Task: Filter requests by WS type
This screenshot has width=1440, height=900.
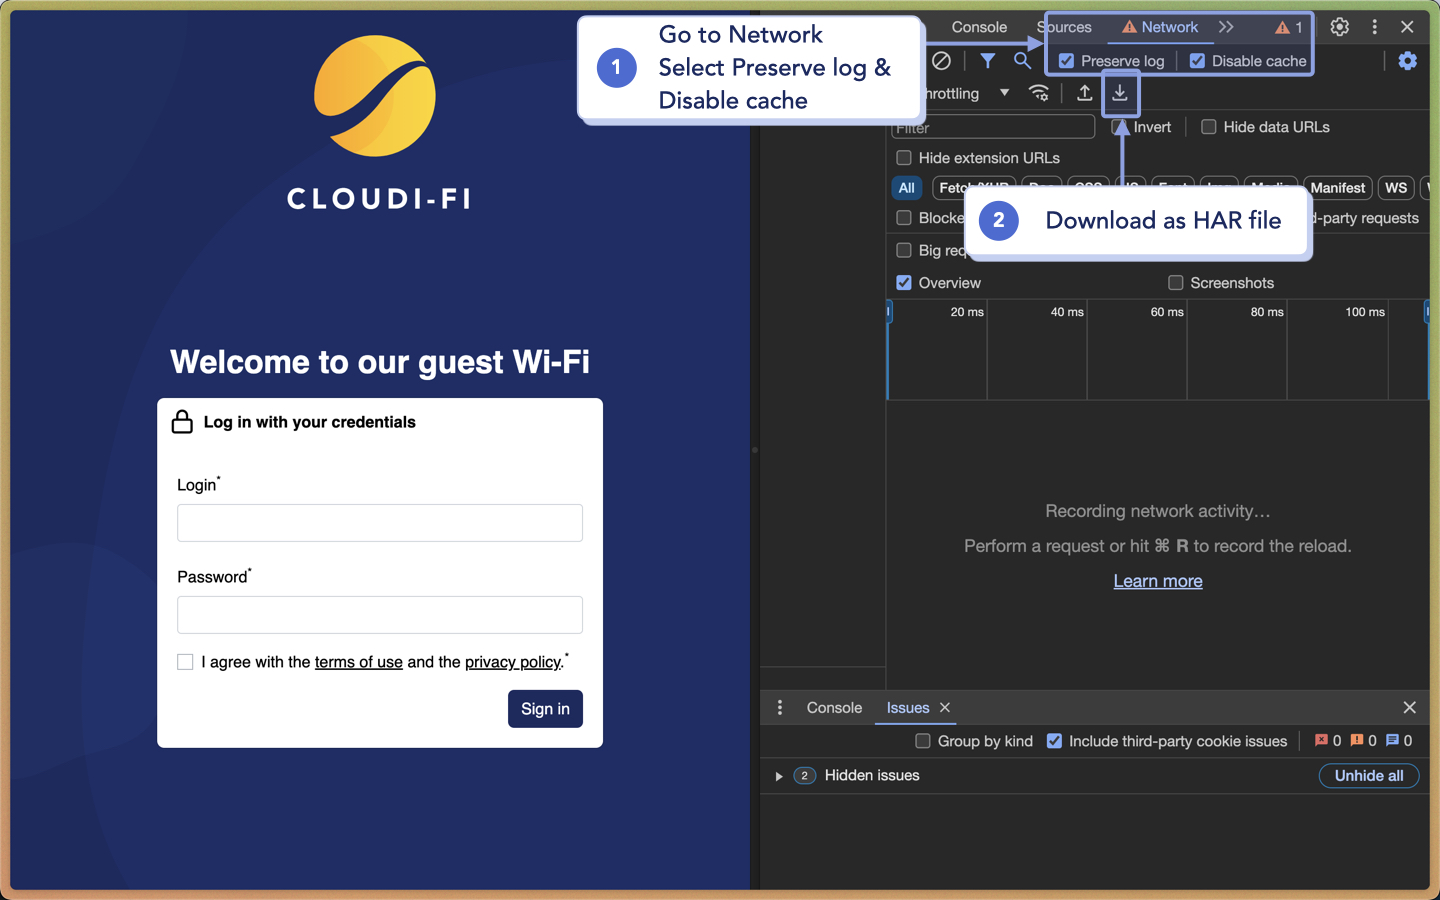Action: (1396, 188)
